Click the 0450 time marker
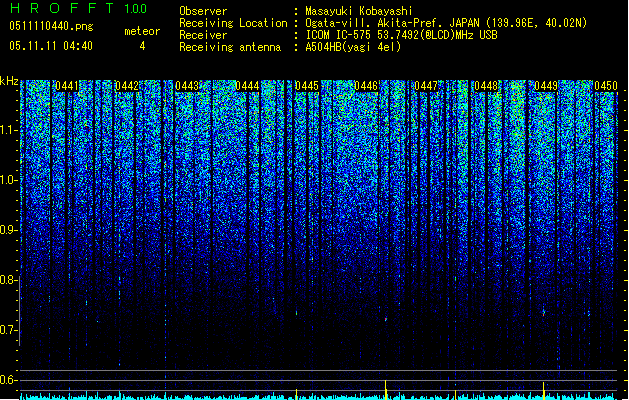Viewport: 629px width, 400px height. 606,86
